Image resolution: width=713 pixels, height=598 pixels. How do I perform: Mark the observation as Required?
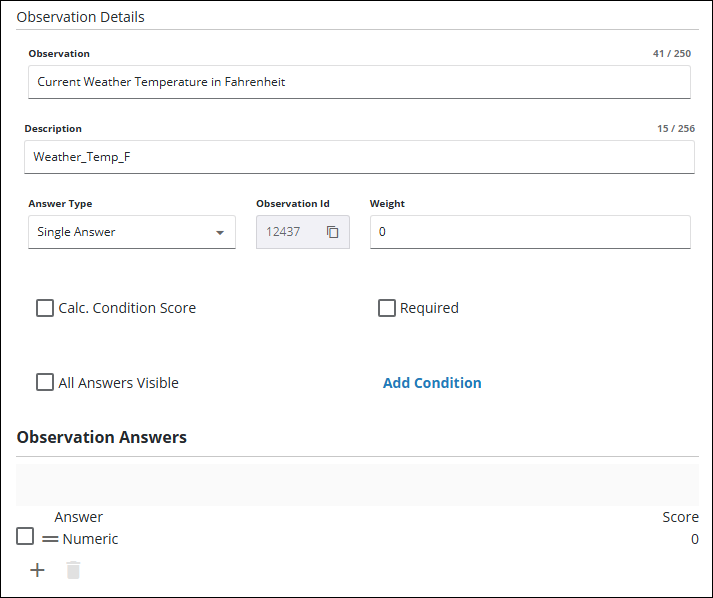pos(387,308)
